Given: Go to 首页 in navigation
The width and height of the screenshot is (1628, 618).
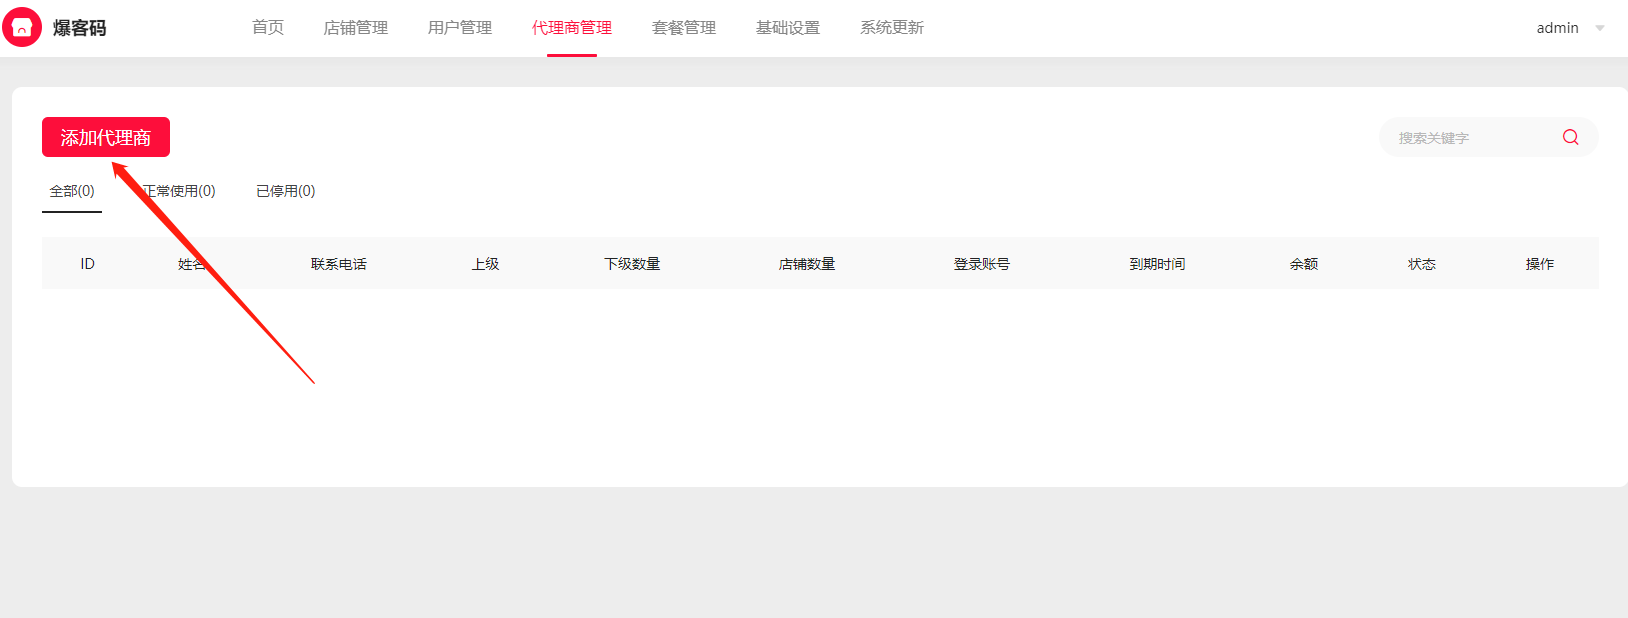Looking at the screenshot, I should (268, 28).
